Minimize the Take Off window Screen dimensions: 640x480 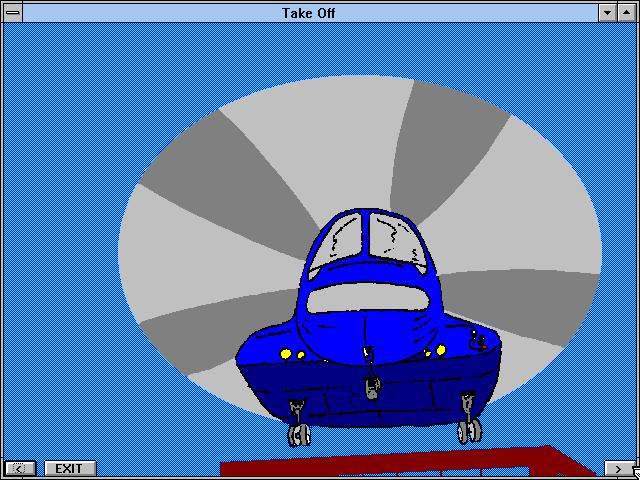(x=607, y=13)
